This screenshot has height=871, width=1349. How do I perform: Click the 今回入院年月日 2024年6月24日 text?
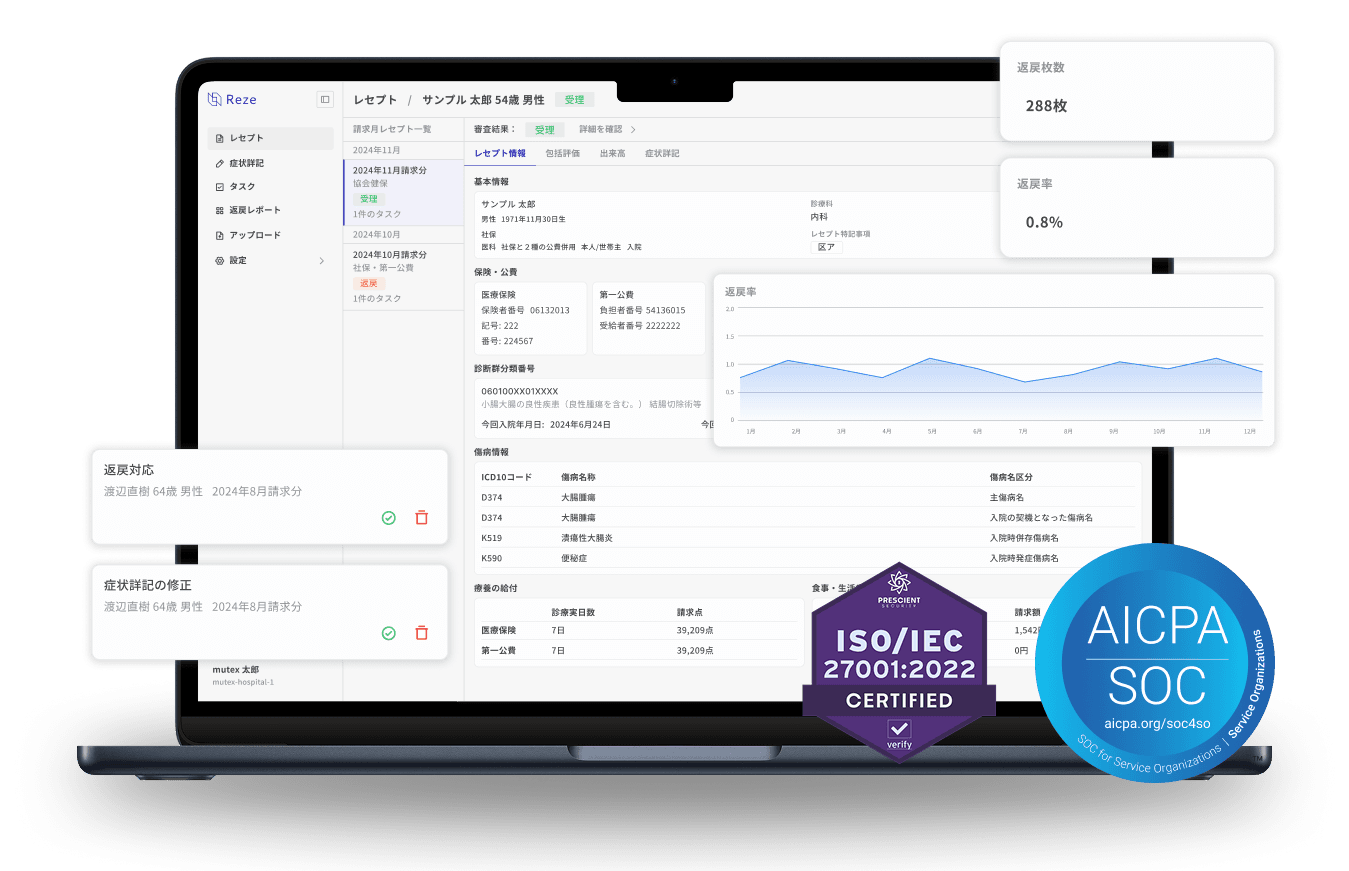[546, 425]
